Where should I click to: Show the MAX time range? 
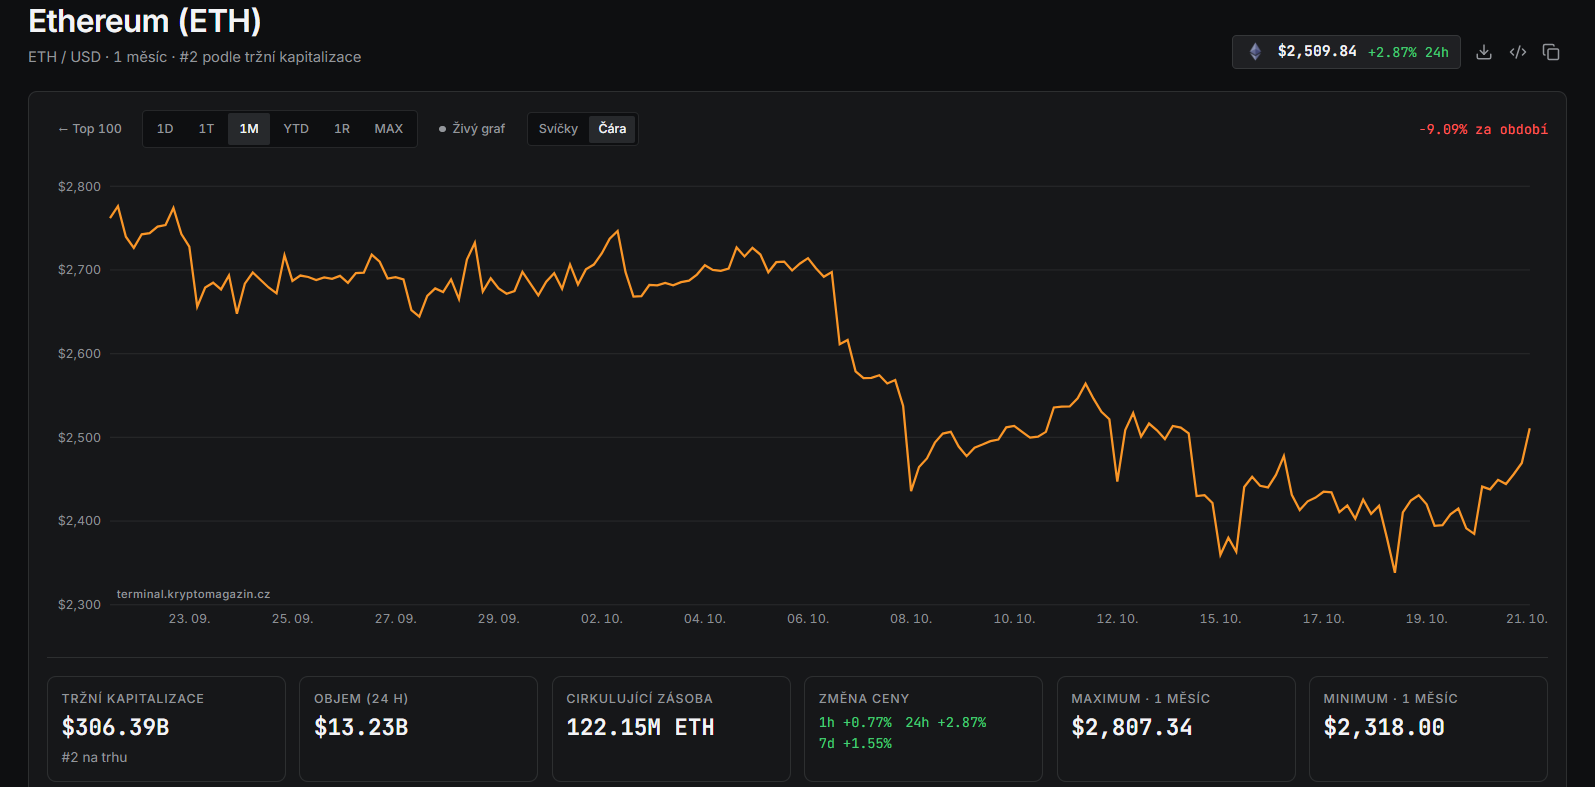(389, 129)
